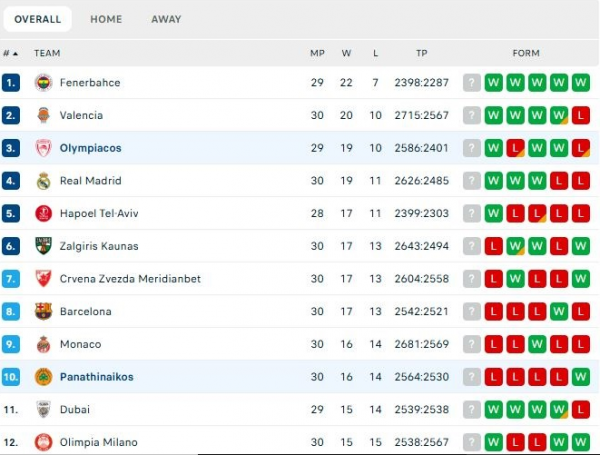Click the Barcelona crest icon
The image size is (600, 455).
[x=43, y=311]
